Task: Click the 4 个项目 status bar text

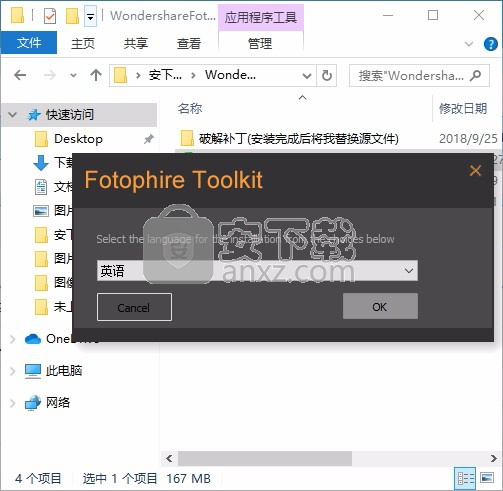Action: (38, 479)
